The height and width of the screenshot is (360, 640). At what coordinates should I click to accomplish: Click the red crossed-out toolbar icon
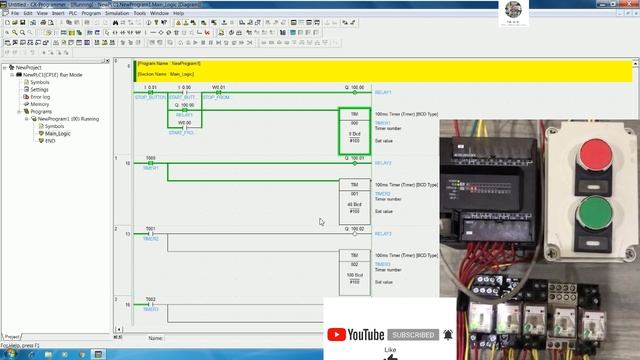pyautogui.click(x=208, y=32)
